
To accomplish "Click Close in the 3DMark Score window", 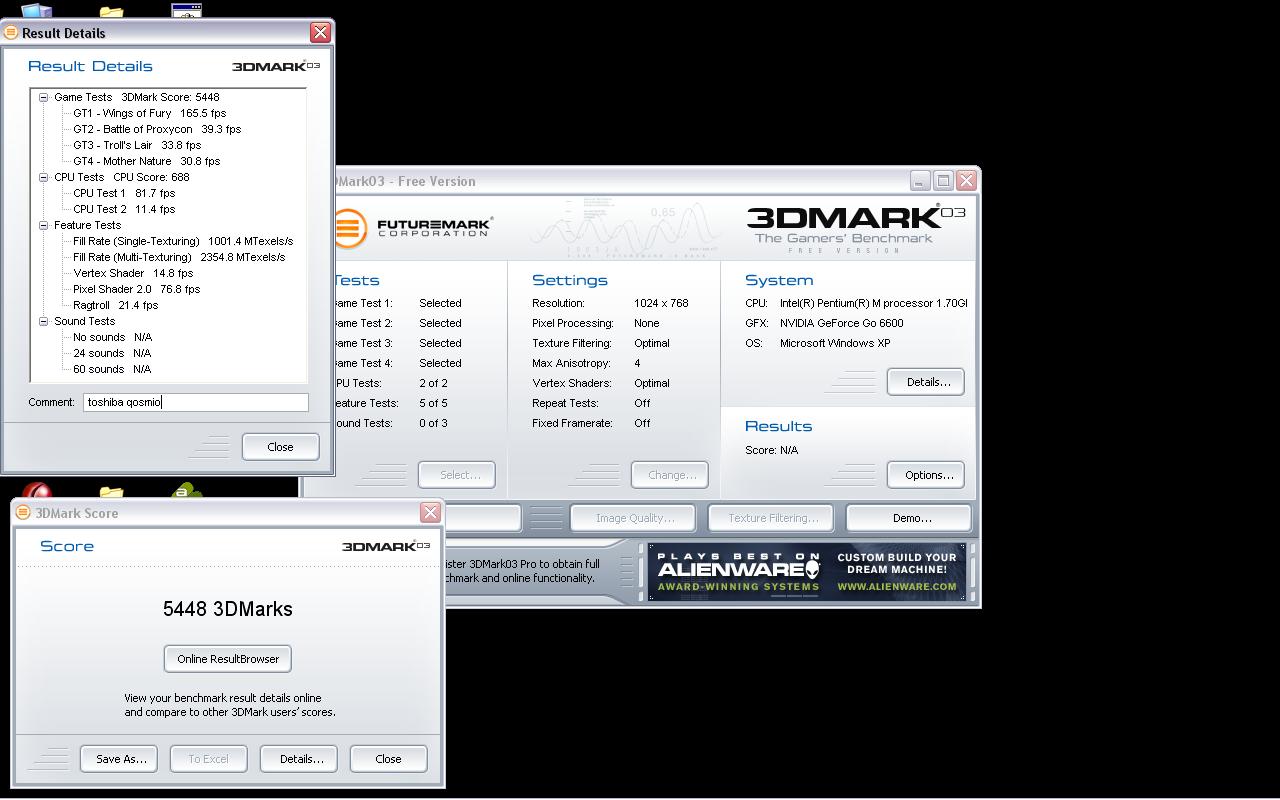I will 388,759.
